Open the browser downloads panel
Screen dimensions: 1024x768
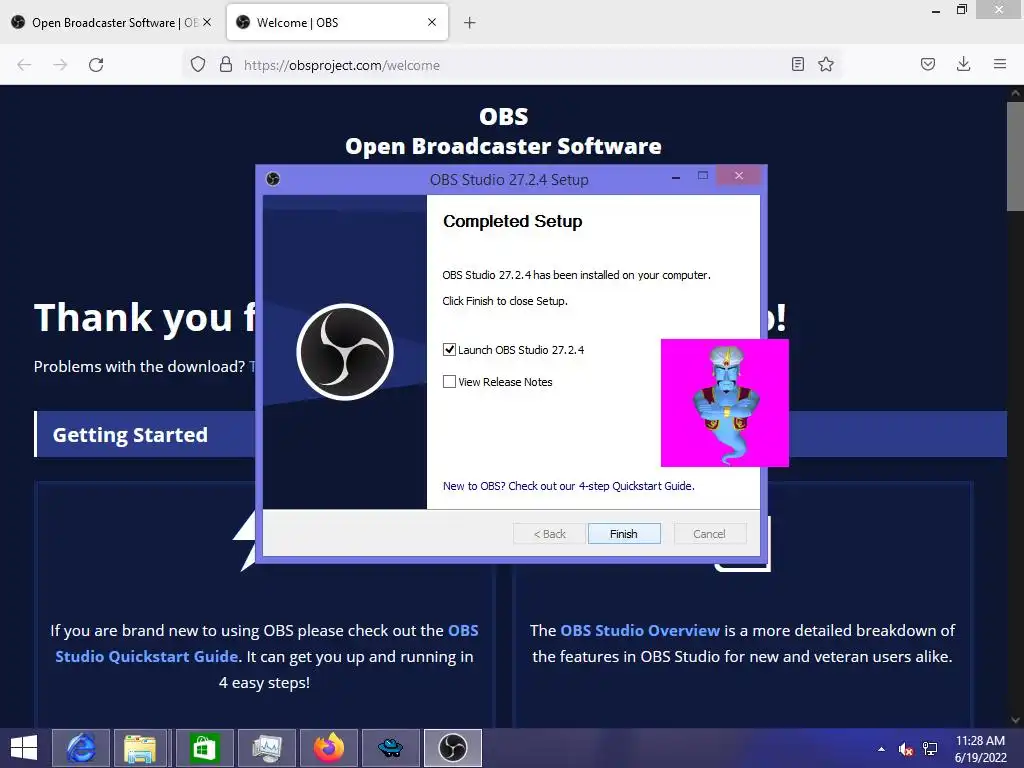(x=963, y=64)
